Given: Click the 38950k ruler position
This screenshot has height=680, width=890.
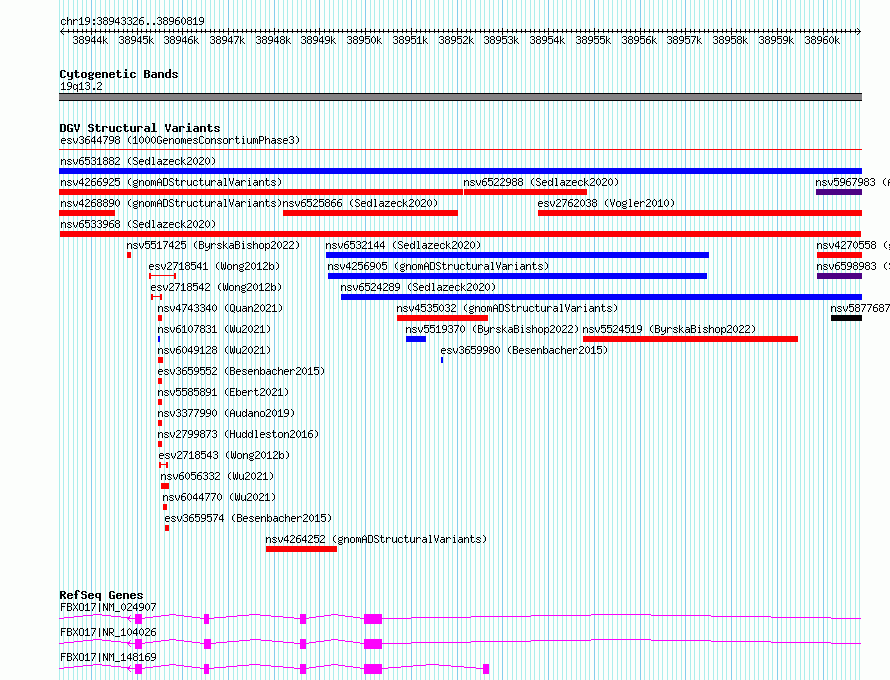Looking at the screenshot, I should click(x=364, y=40).
